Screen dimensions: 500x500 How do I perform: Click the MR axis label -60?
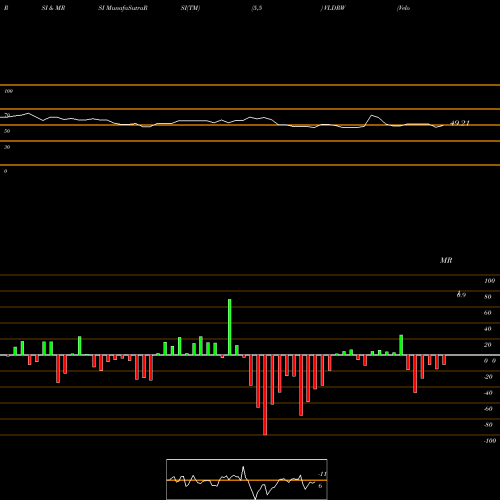(x=488, y=409)
